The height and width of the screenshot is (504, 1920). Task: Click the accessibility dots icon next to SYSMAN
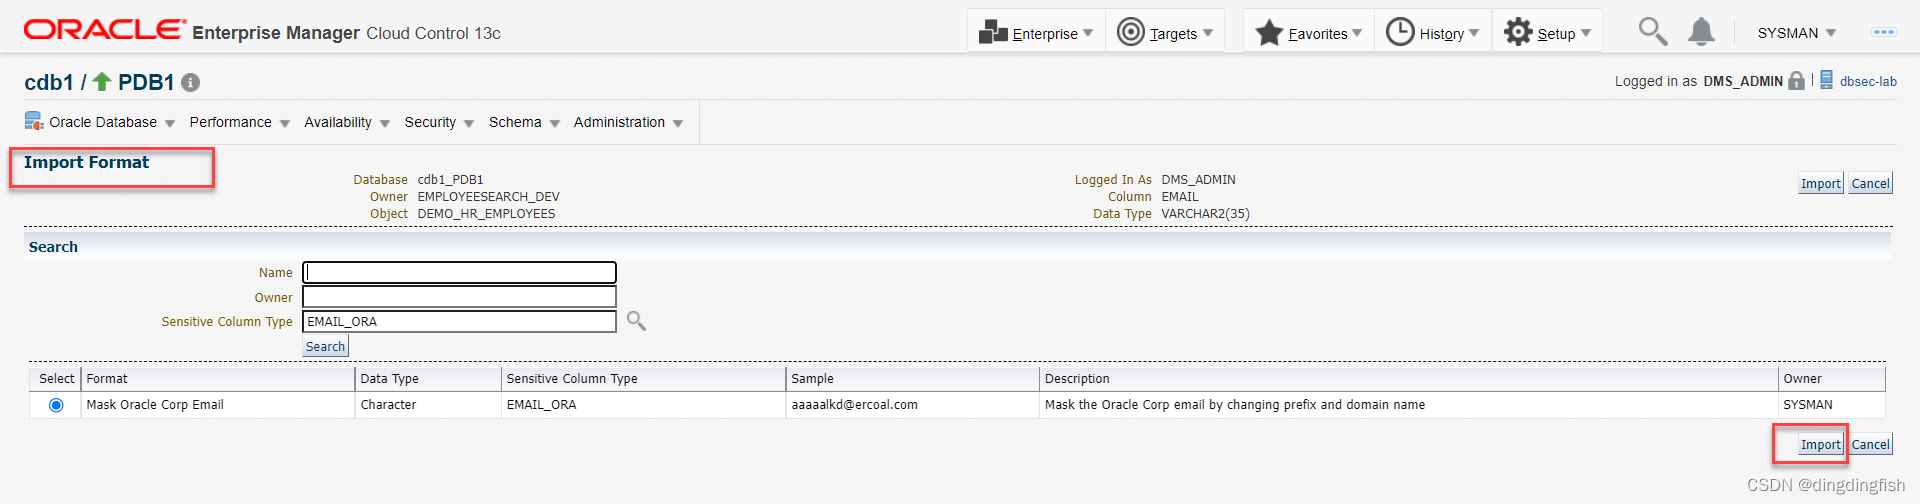coord(1884,32)
